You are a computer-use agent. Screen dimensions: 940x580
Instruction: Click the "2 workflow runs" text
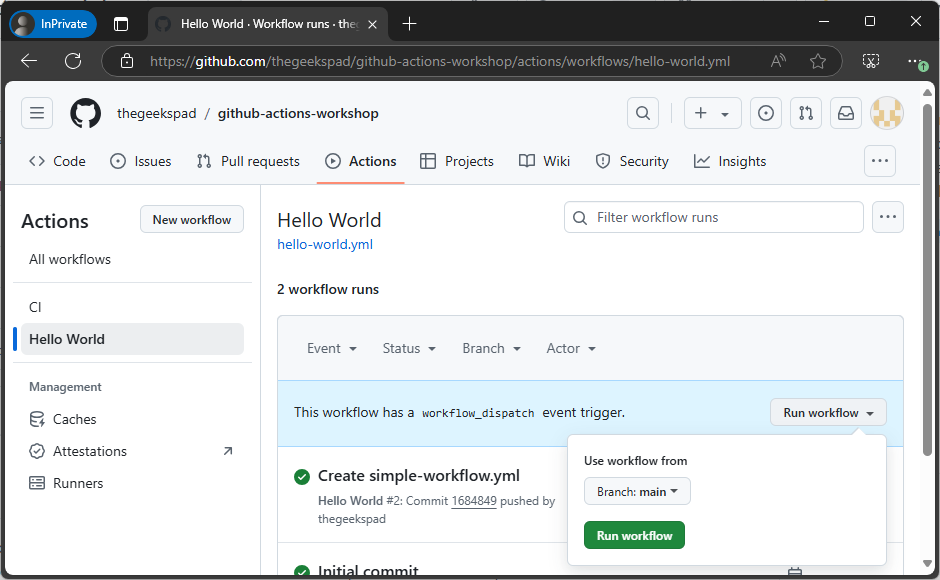[x=328, y=289]
